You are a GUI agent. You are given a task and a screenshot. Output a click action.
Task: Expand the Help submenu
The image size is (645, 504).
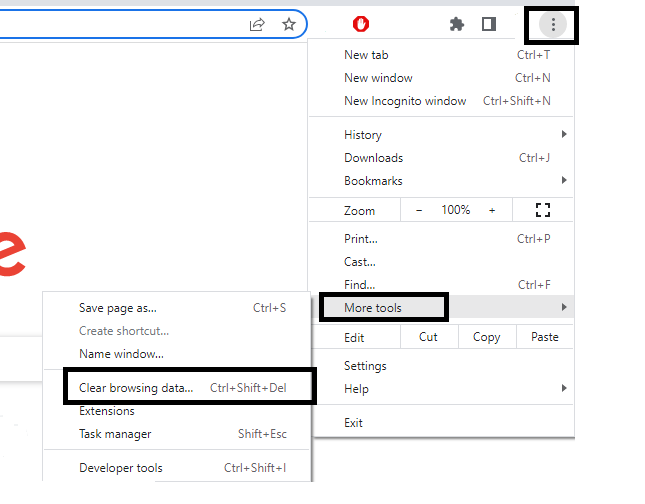(441, 389)
